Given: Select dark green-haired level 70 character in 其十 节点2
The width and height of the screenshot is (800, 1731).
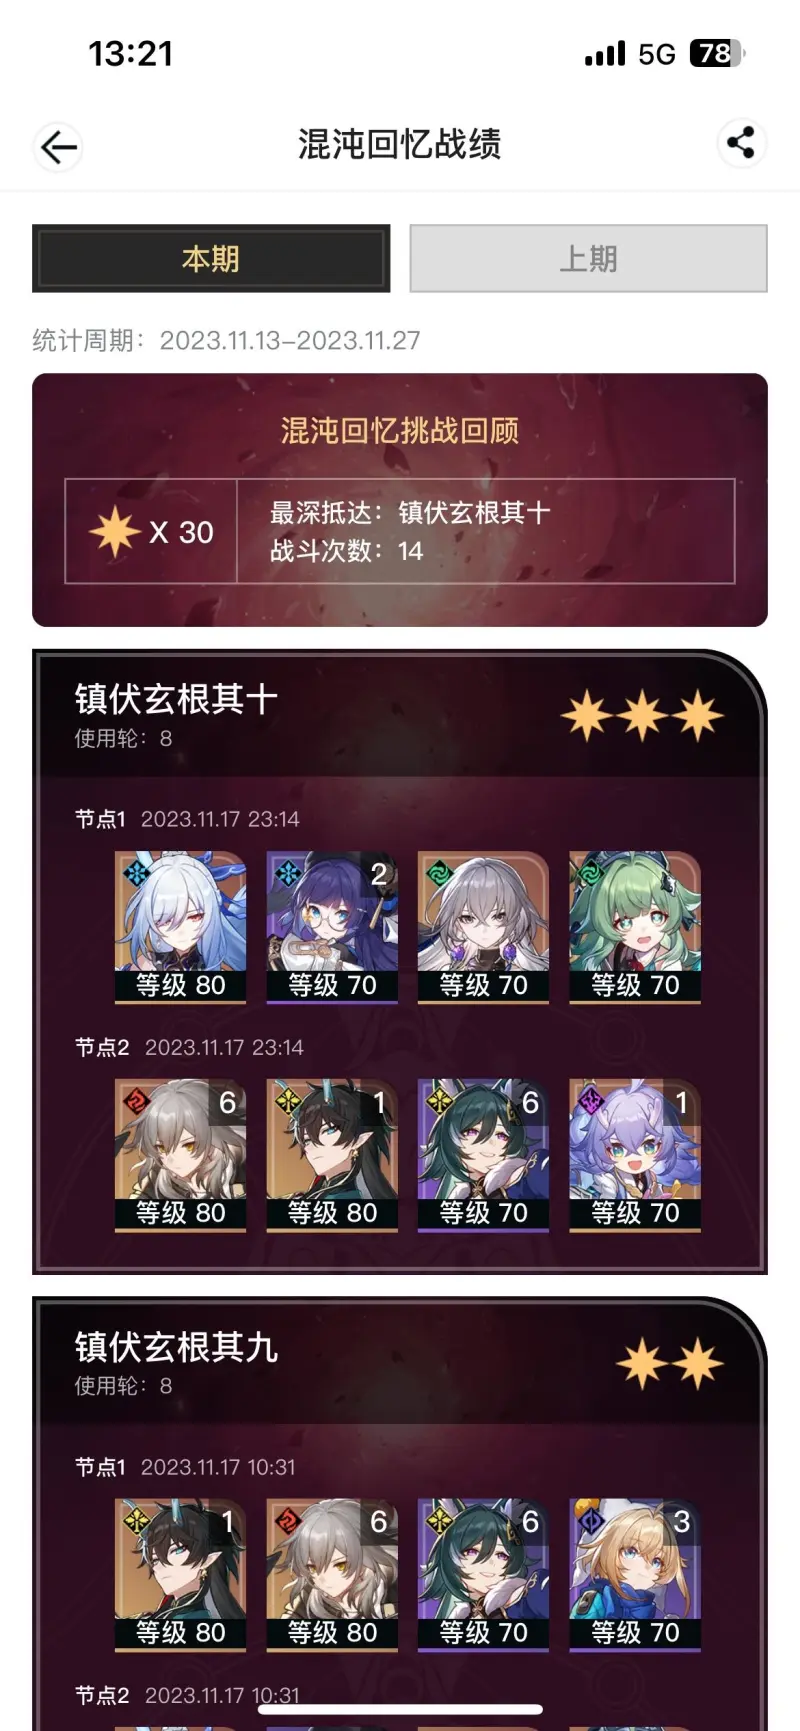Looking at the screenshot, I should click(x=483, y=1155).
